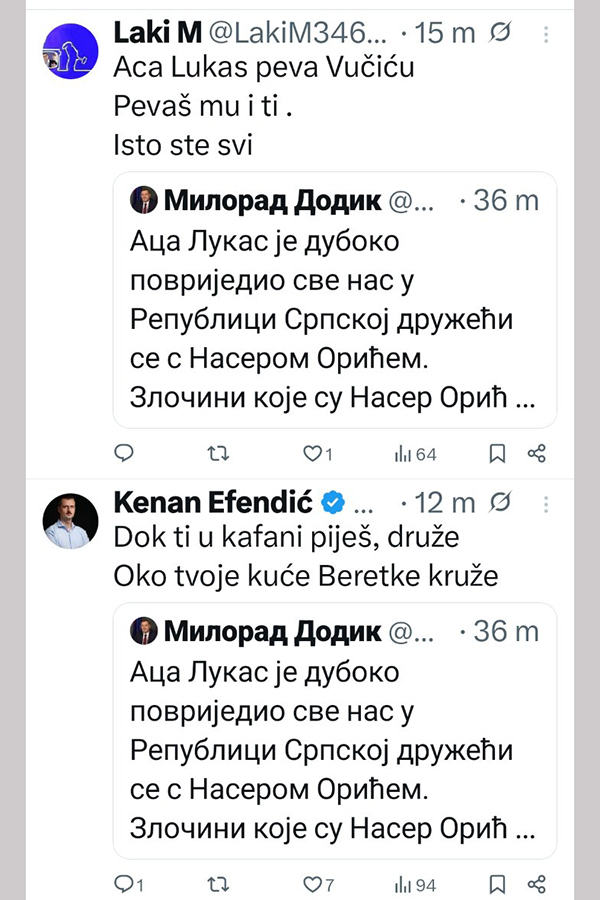Bookmark Laki M's tweet
The image size is (600, 900).
pos(497,455)
